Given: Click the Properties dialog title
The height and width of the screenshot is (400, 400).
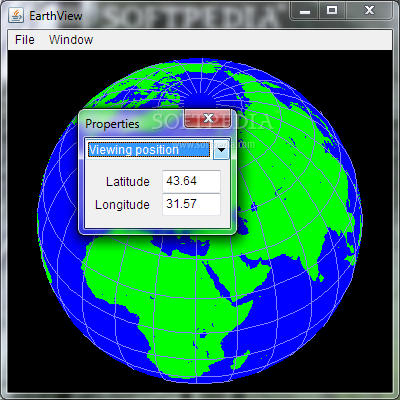Looking at the screenshot, I should coord(112,124).
